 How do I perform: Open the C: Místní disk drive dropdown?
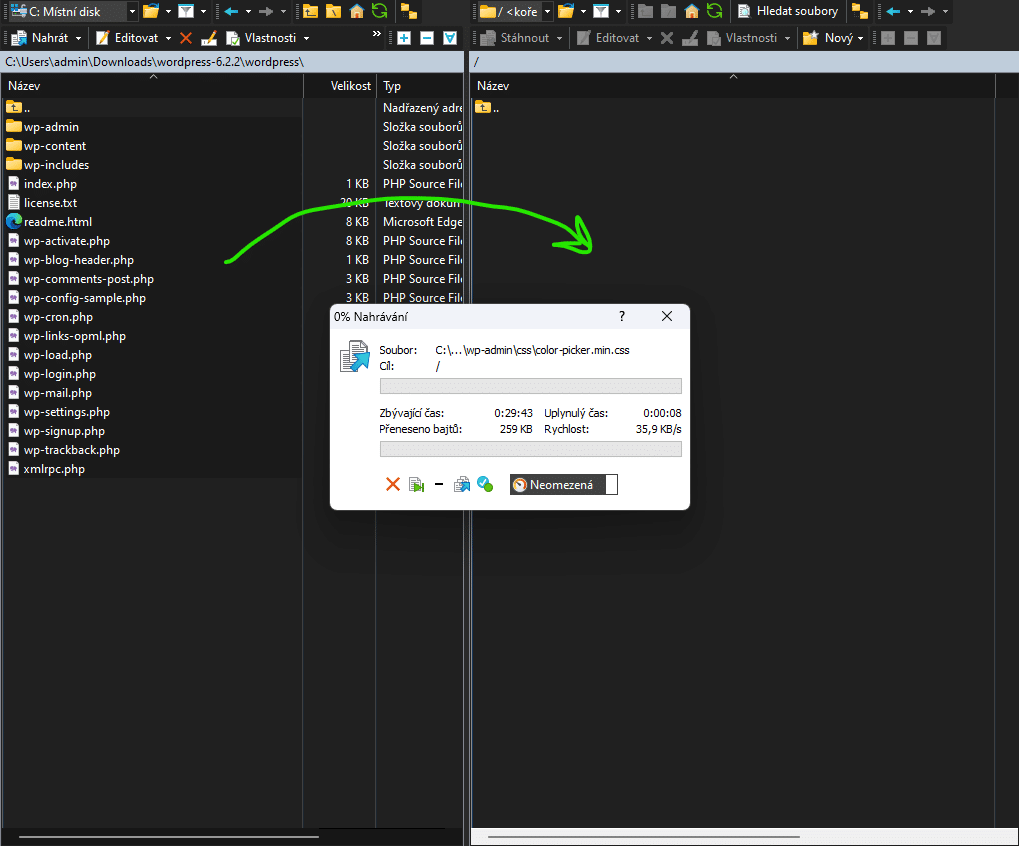pyautogui.click(x=132, y=11)
